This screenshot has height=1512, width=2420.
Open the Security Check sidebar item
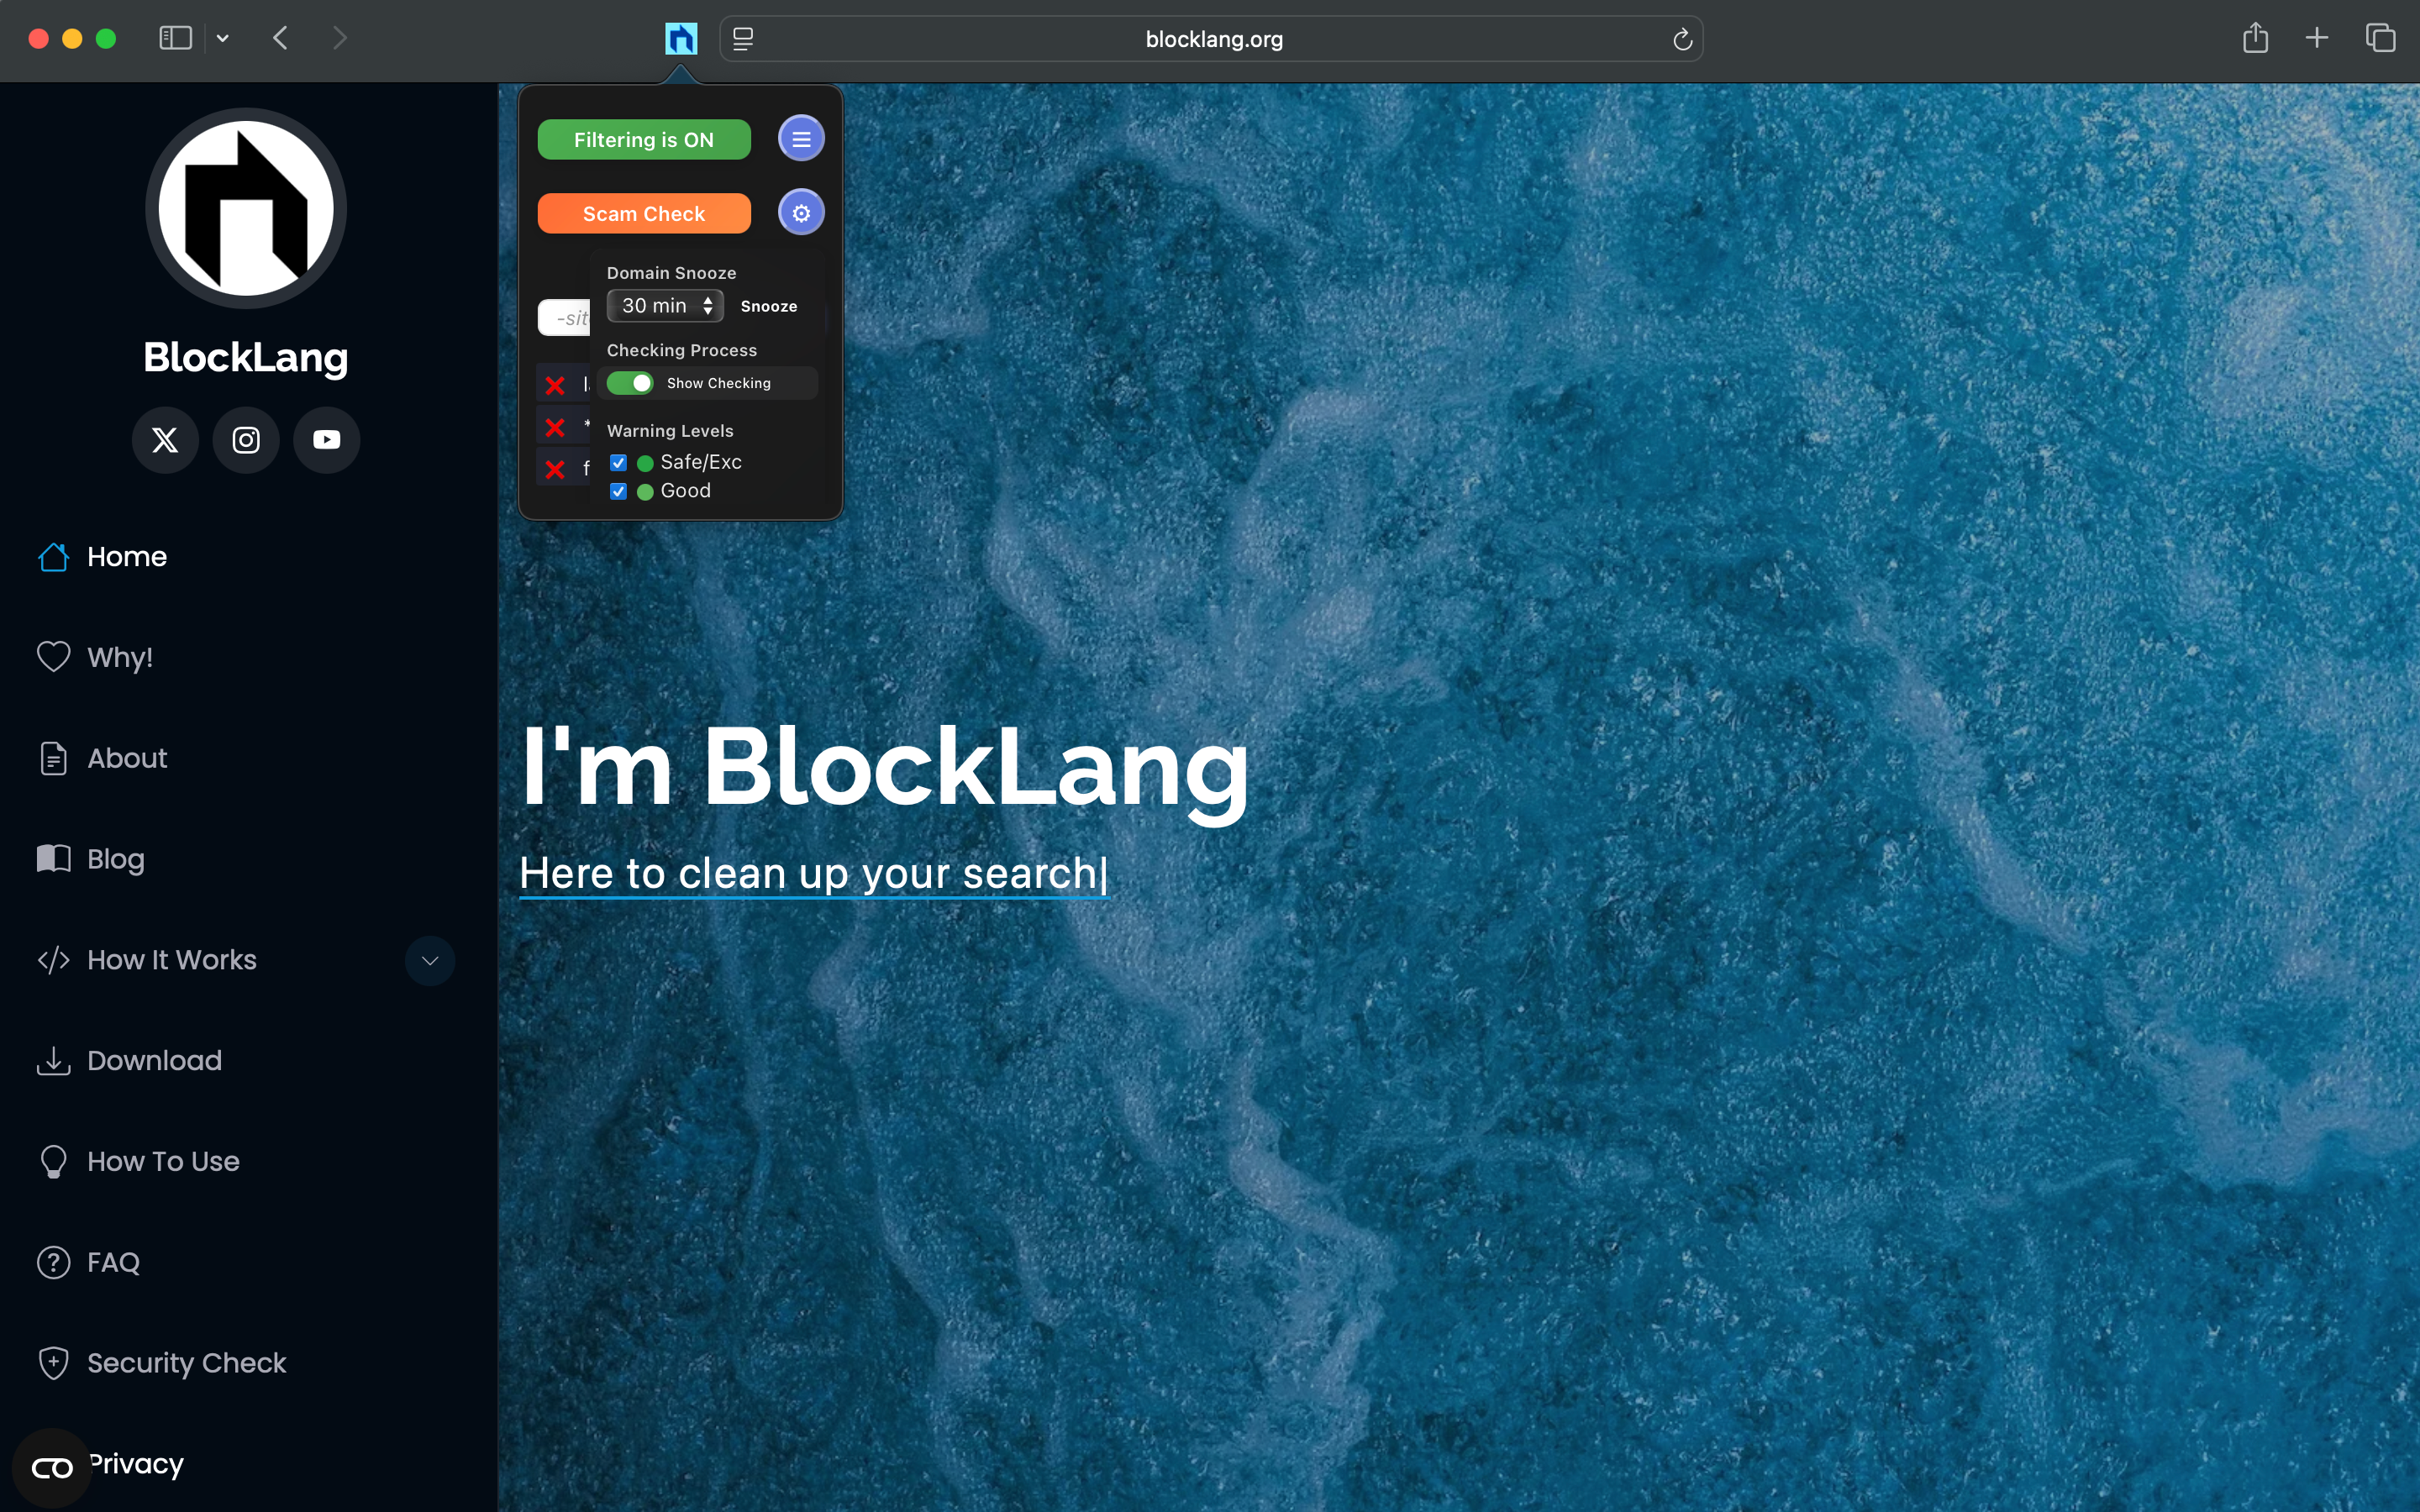(x=187, y=1364)
